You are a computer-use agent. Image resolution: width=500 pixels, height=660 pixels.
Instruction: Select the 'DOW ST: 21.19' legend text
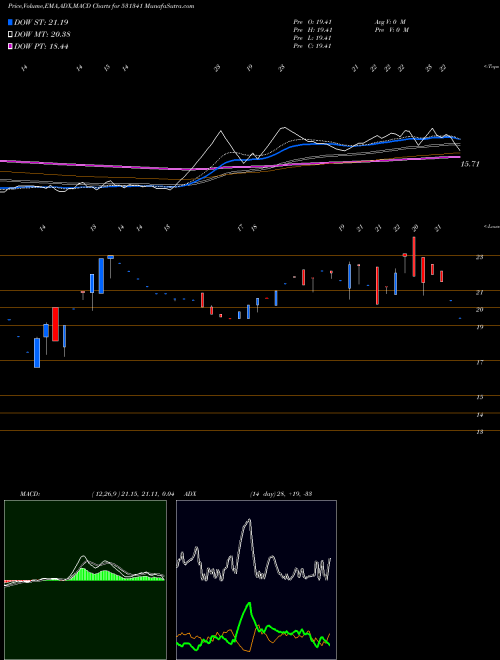point(41,22)
